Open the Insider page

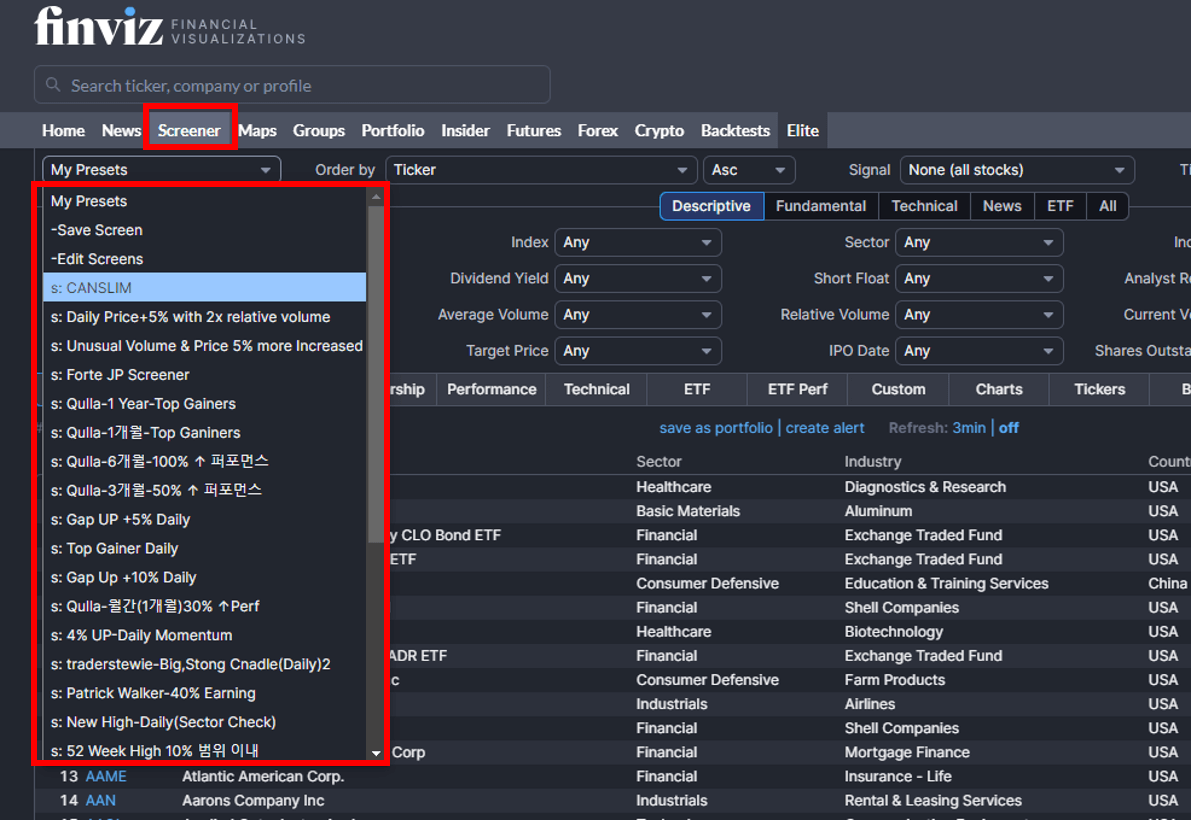[x=466, y=131]
